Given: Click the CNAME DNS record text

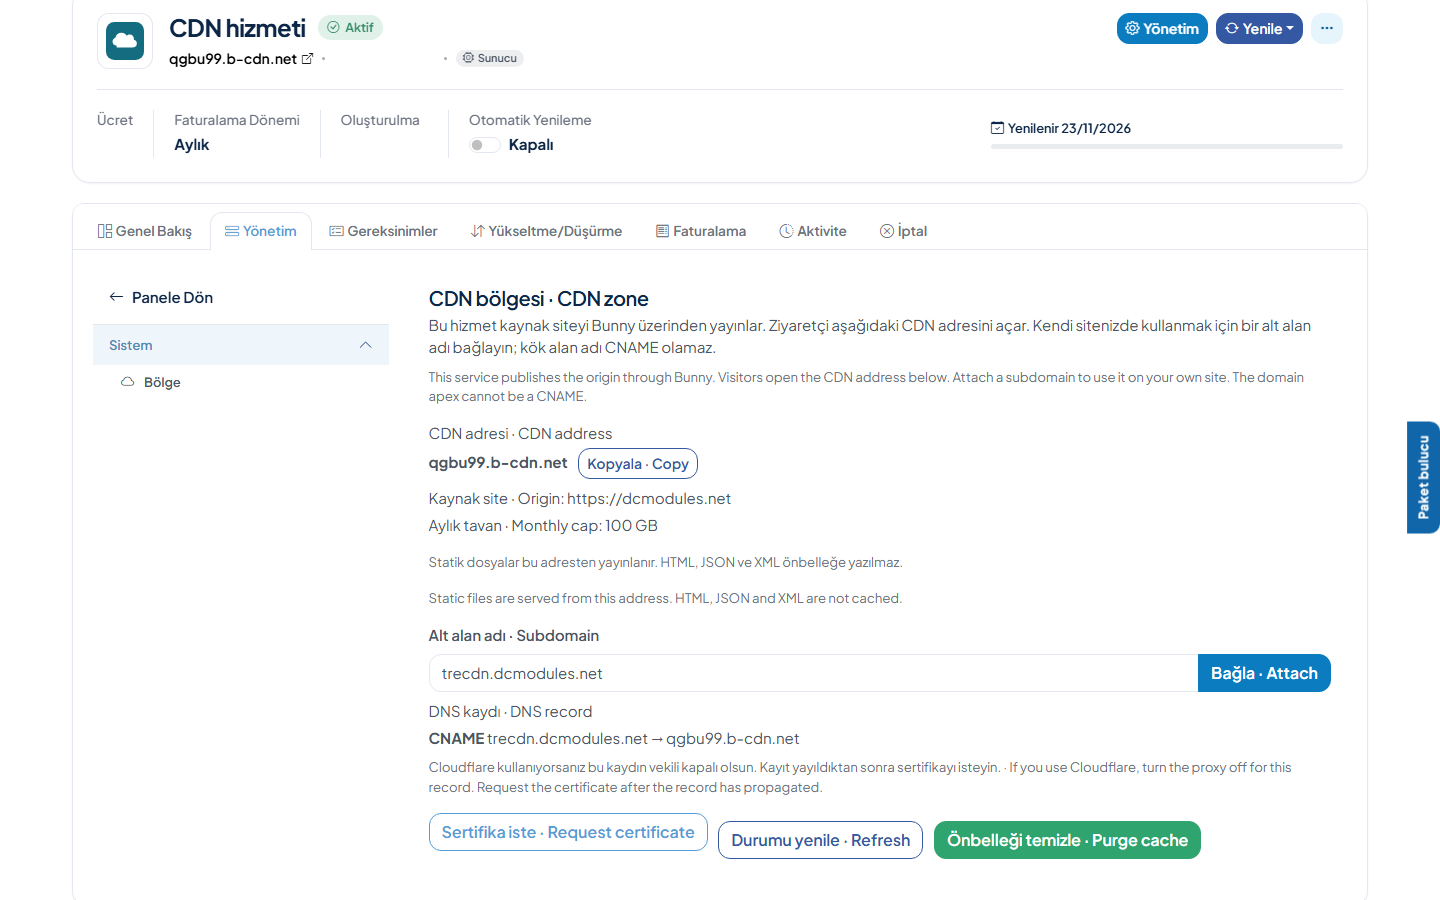Looking at the screenshot, I should pyautogui.click(x=614, y=738).
